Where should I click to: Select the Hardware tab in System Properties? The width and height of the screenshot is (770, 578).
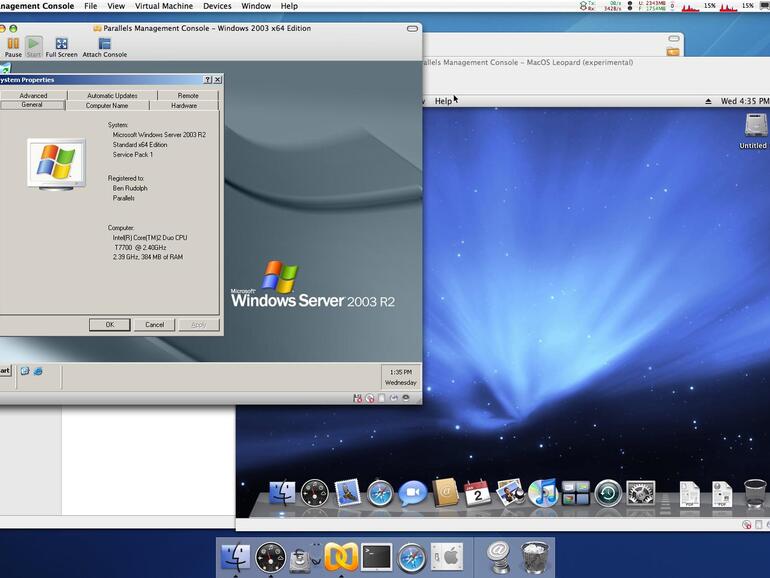pos(184,105)
